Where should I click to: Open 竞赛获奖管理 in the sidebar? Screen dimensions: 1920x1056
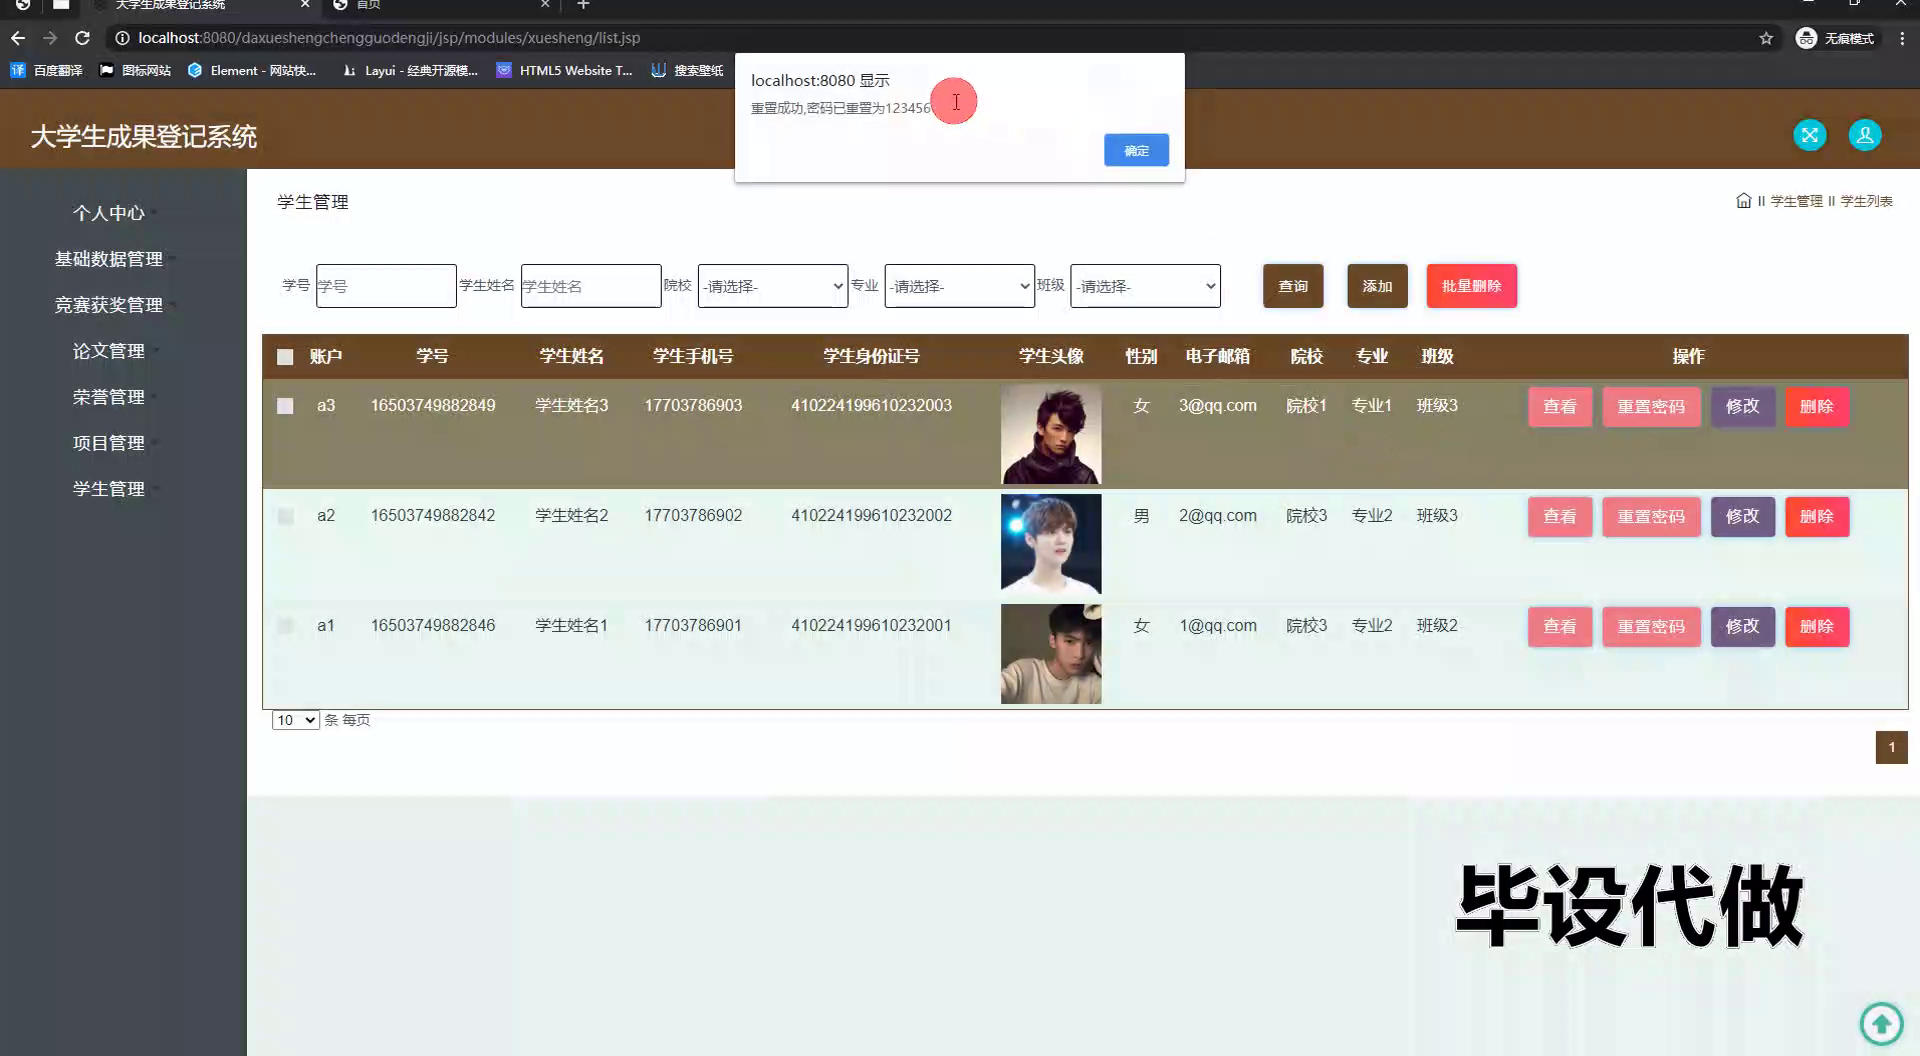[x=108, y=305]
